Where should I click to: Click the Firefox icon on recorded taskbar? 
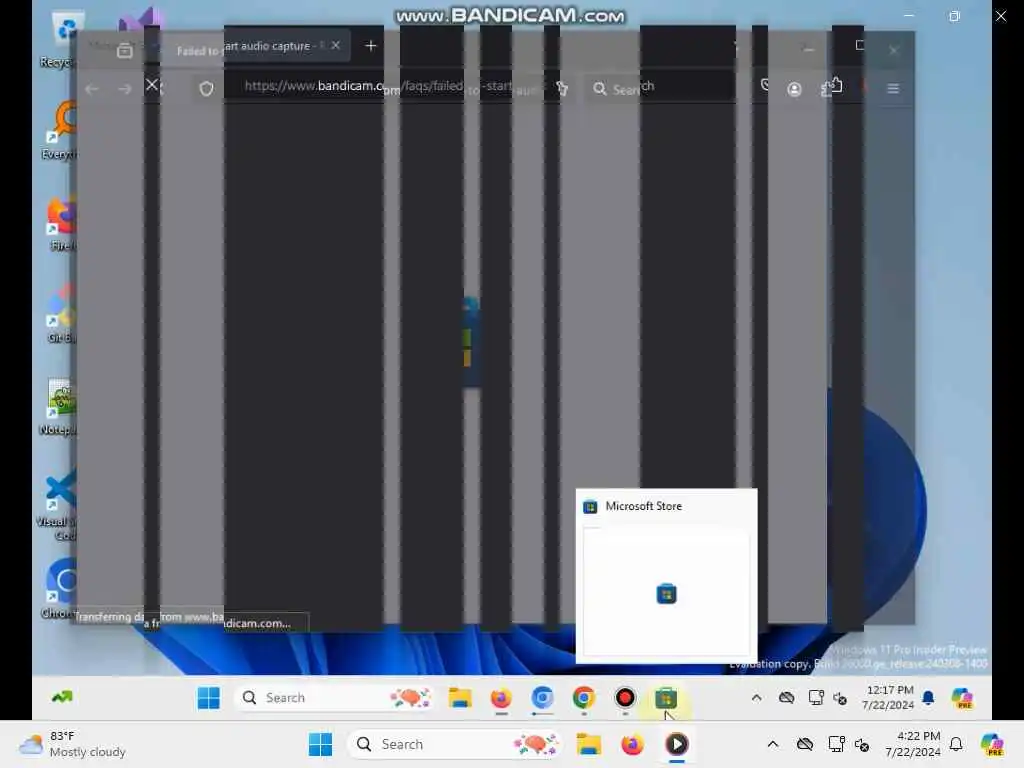501,698
